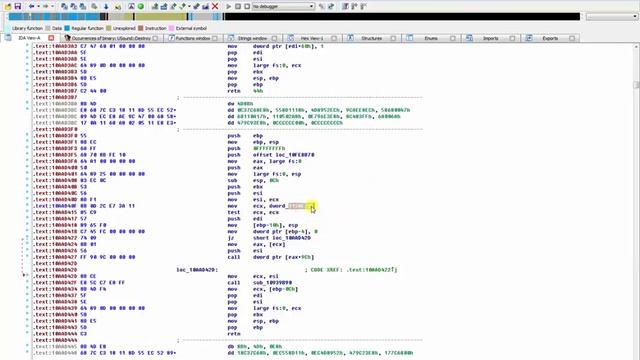Click the text search 'A' icon
The width and height of the screenshot is (640, 360).
[131, 6]
